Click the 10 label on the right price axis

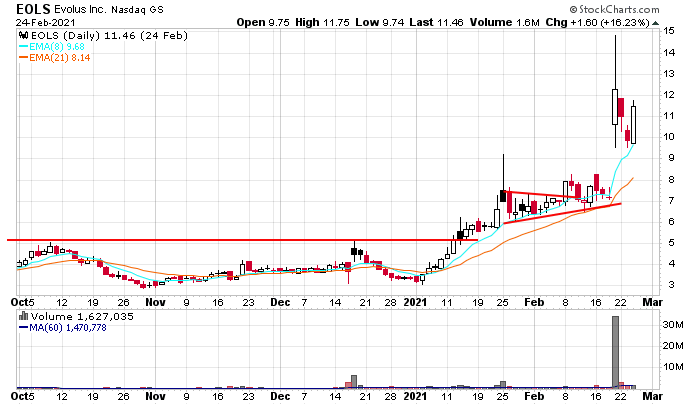[668, 137]
